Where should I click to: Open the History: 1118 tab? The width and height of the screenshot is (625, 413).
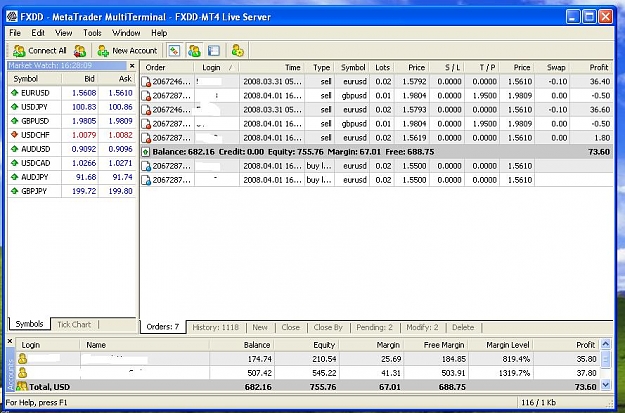tap(216, 328)
